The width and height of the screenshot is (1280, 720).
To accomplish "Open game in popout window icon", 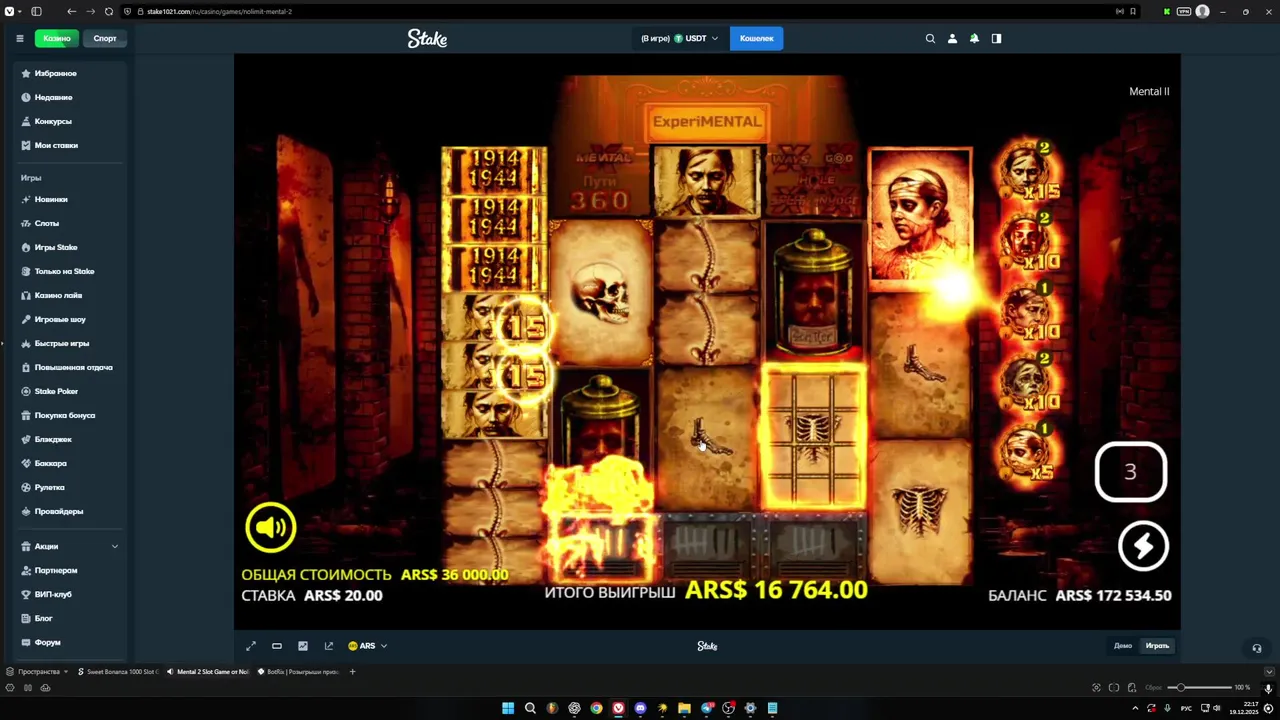I will (329, 646).
